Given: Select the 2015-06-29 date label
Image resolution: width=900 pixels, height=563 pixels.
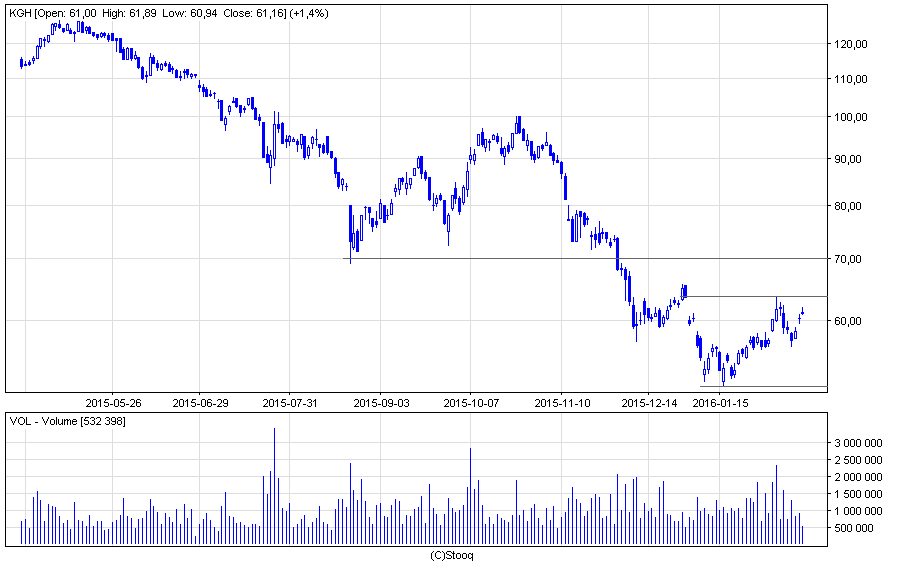Looking at the screenshot, I should pyautogui.click(x=200, y=403).
